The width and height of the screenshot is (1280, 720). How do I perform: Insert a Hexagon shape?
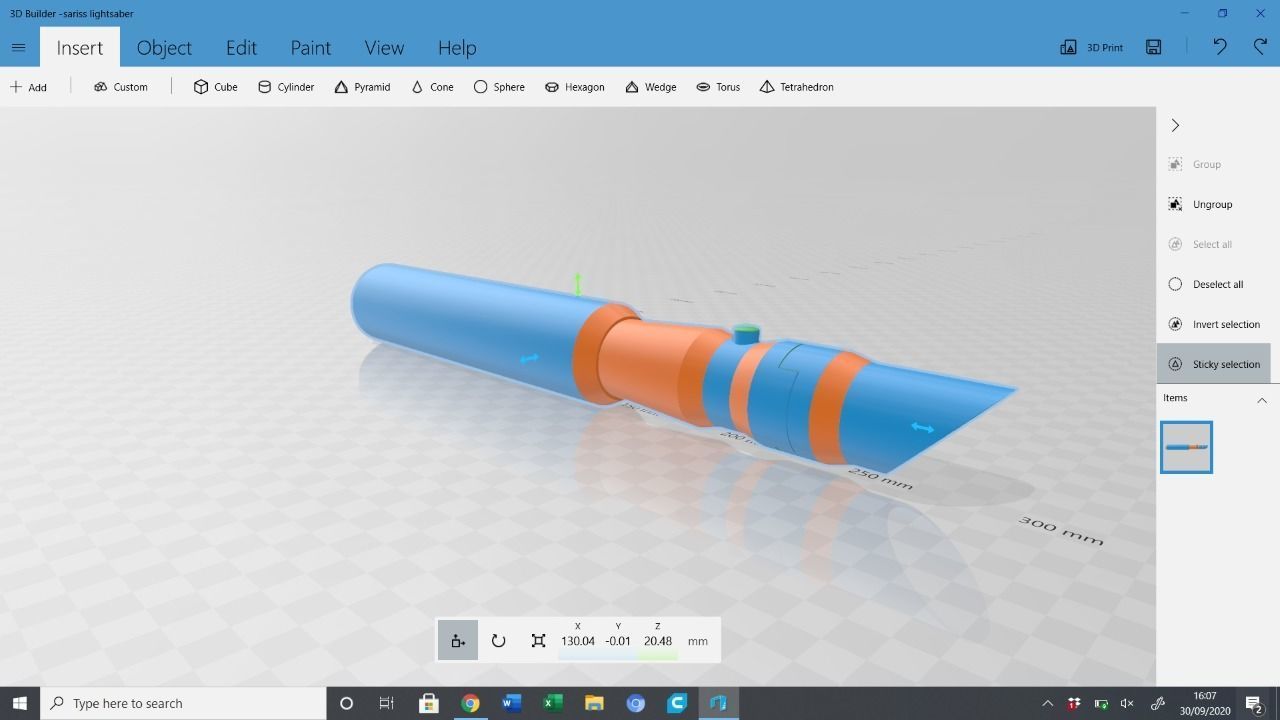(x=574, y=87)
